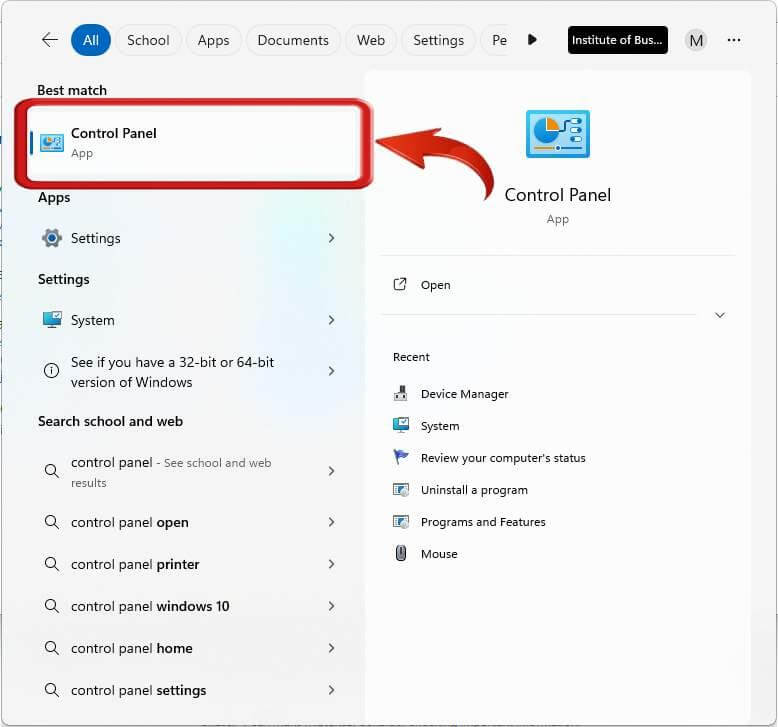778x727 pixels.
Task: Open the M account avatar
Action: (x=696, y=40)
